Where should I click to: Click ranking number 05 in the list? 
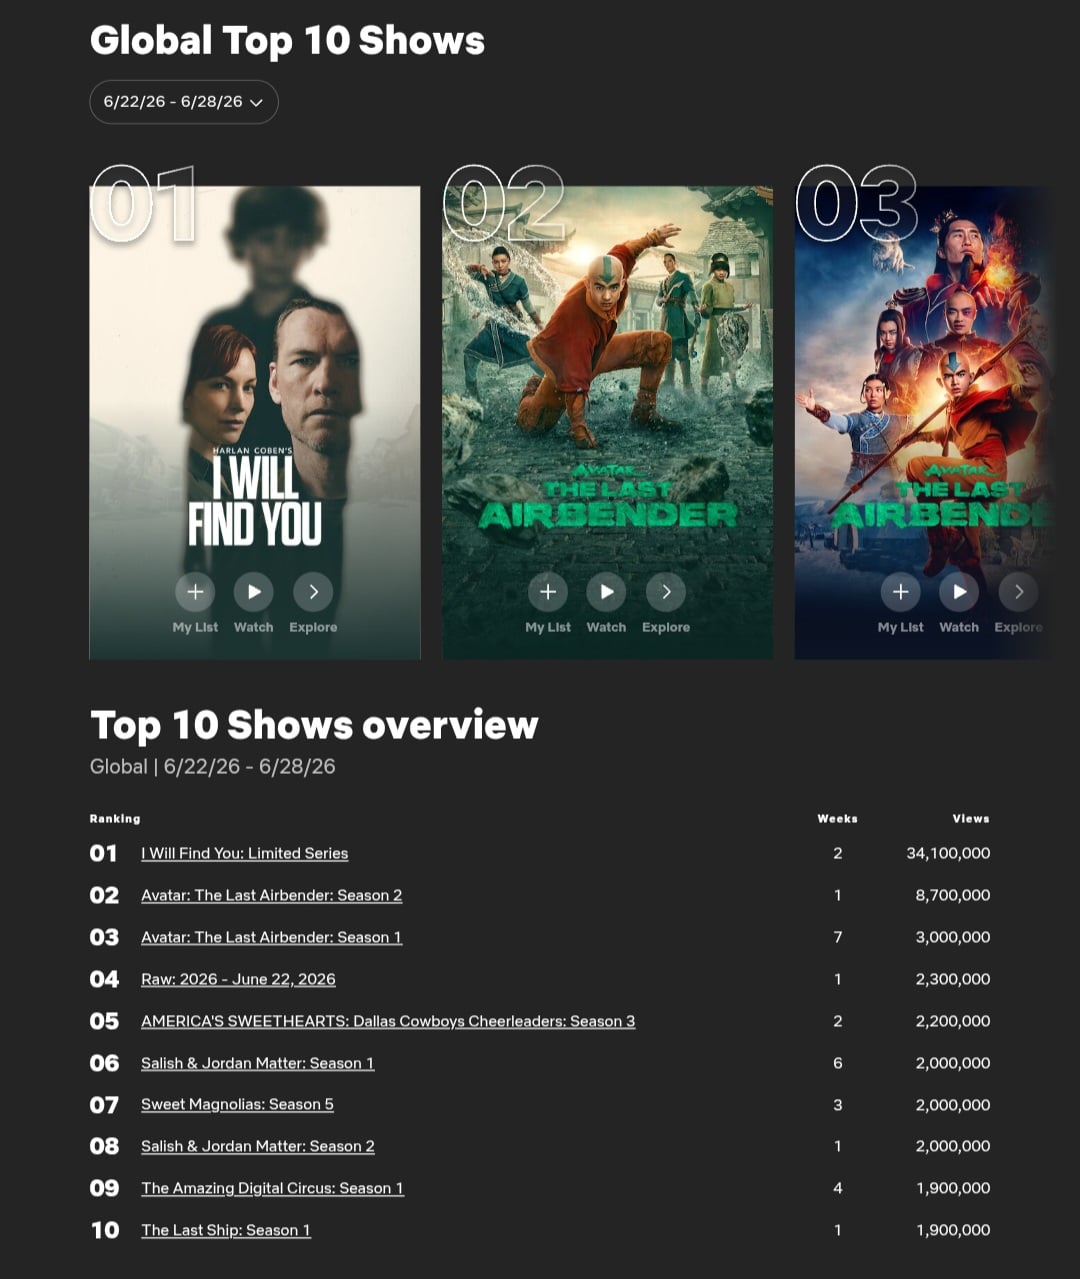pyautogui.click(x=104, y=1021)
